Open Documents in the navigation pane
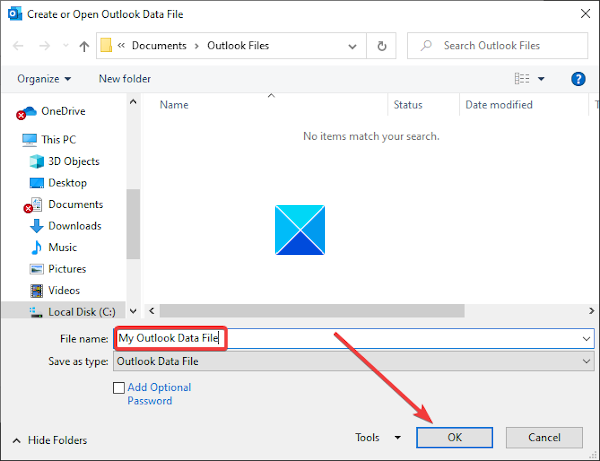The image size is (600, 461). pyautogui.click(x=75, y=204)
